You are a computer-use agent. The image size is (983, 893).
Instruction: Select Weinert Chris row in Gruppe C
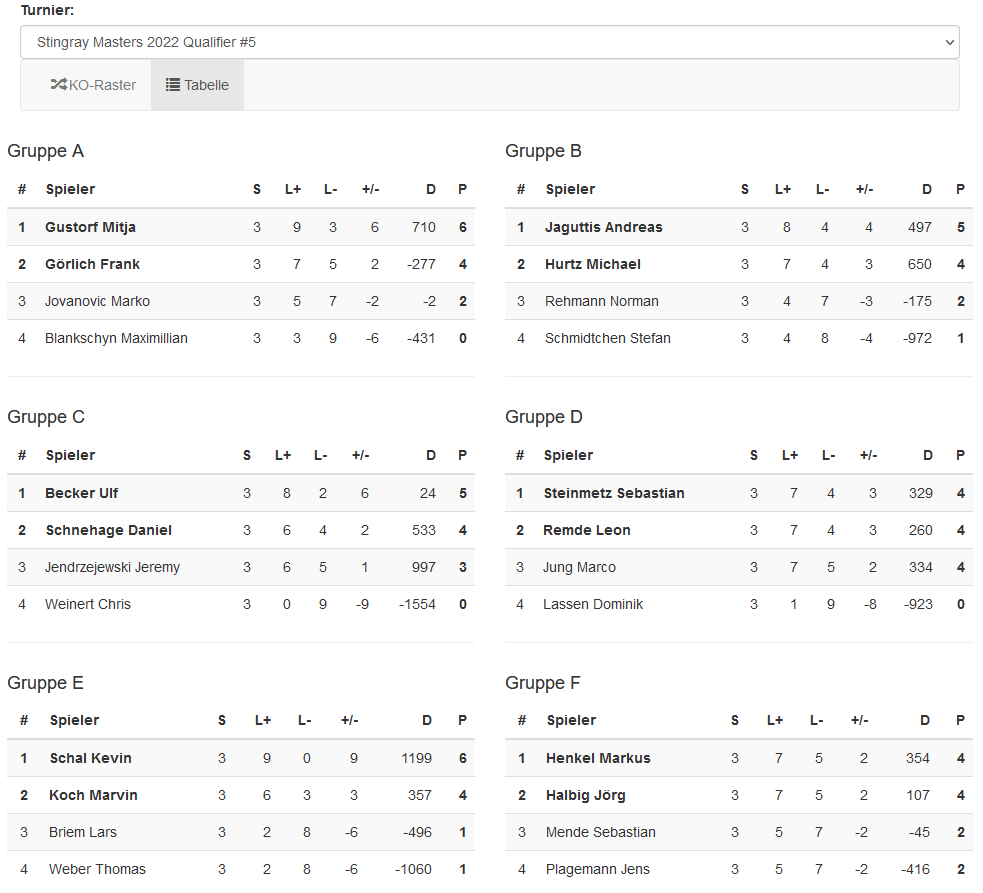click(x=88, y=604)
